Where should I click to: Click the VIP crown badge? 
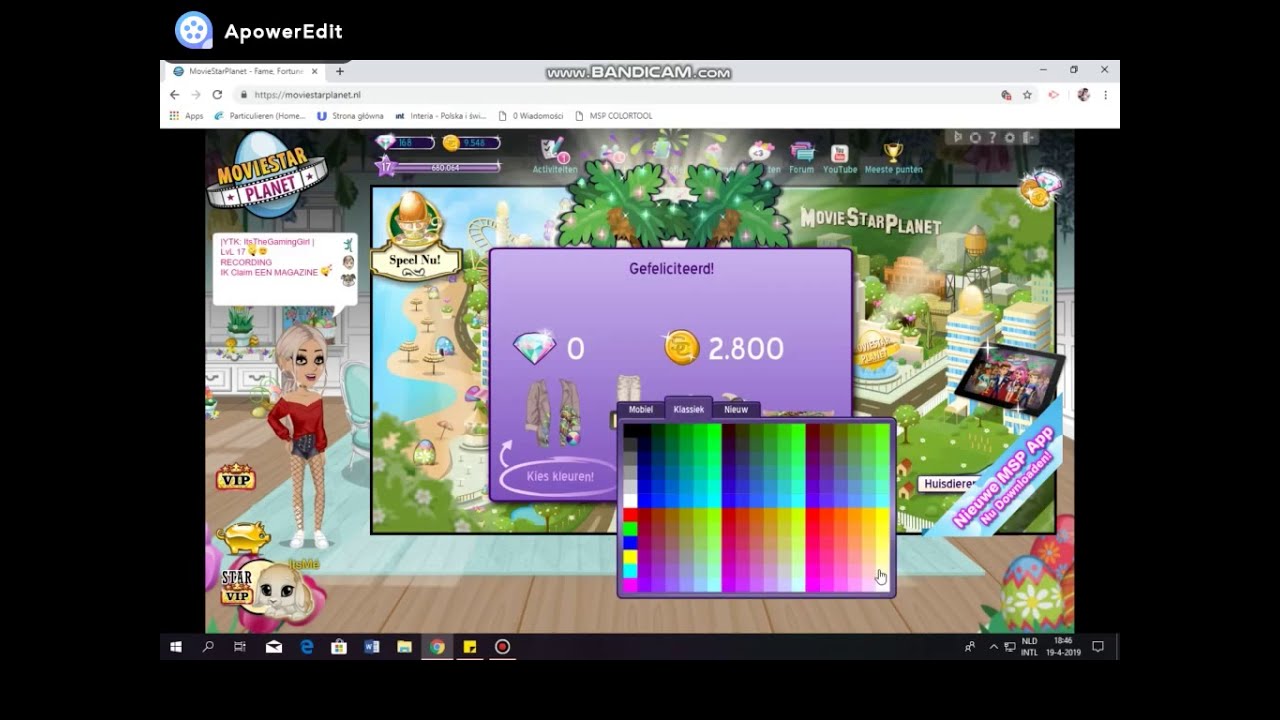click(236, 477)
